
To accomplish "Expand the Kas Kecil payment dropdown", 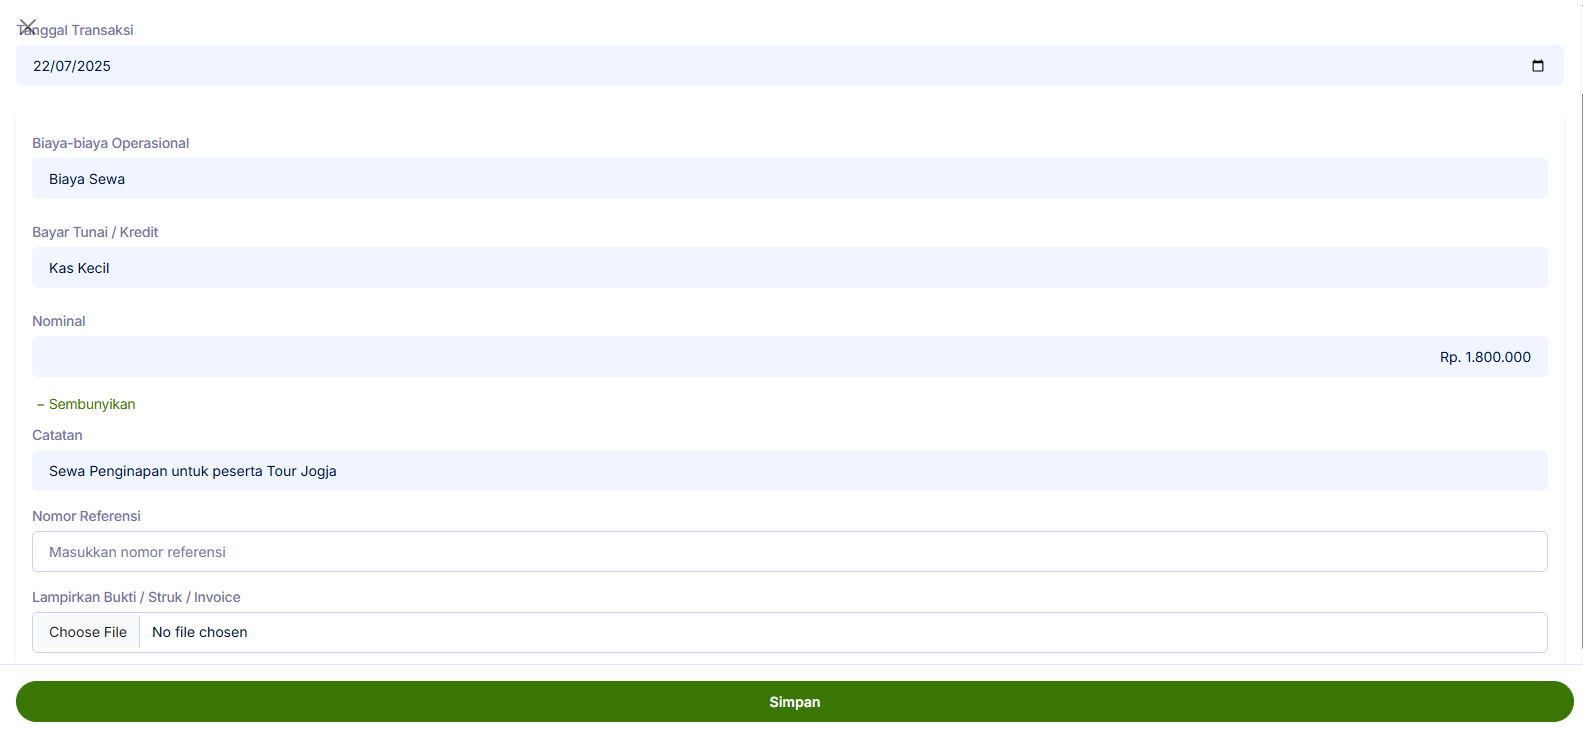I will 789,268.
